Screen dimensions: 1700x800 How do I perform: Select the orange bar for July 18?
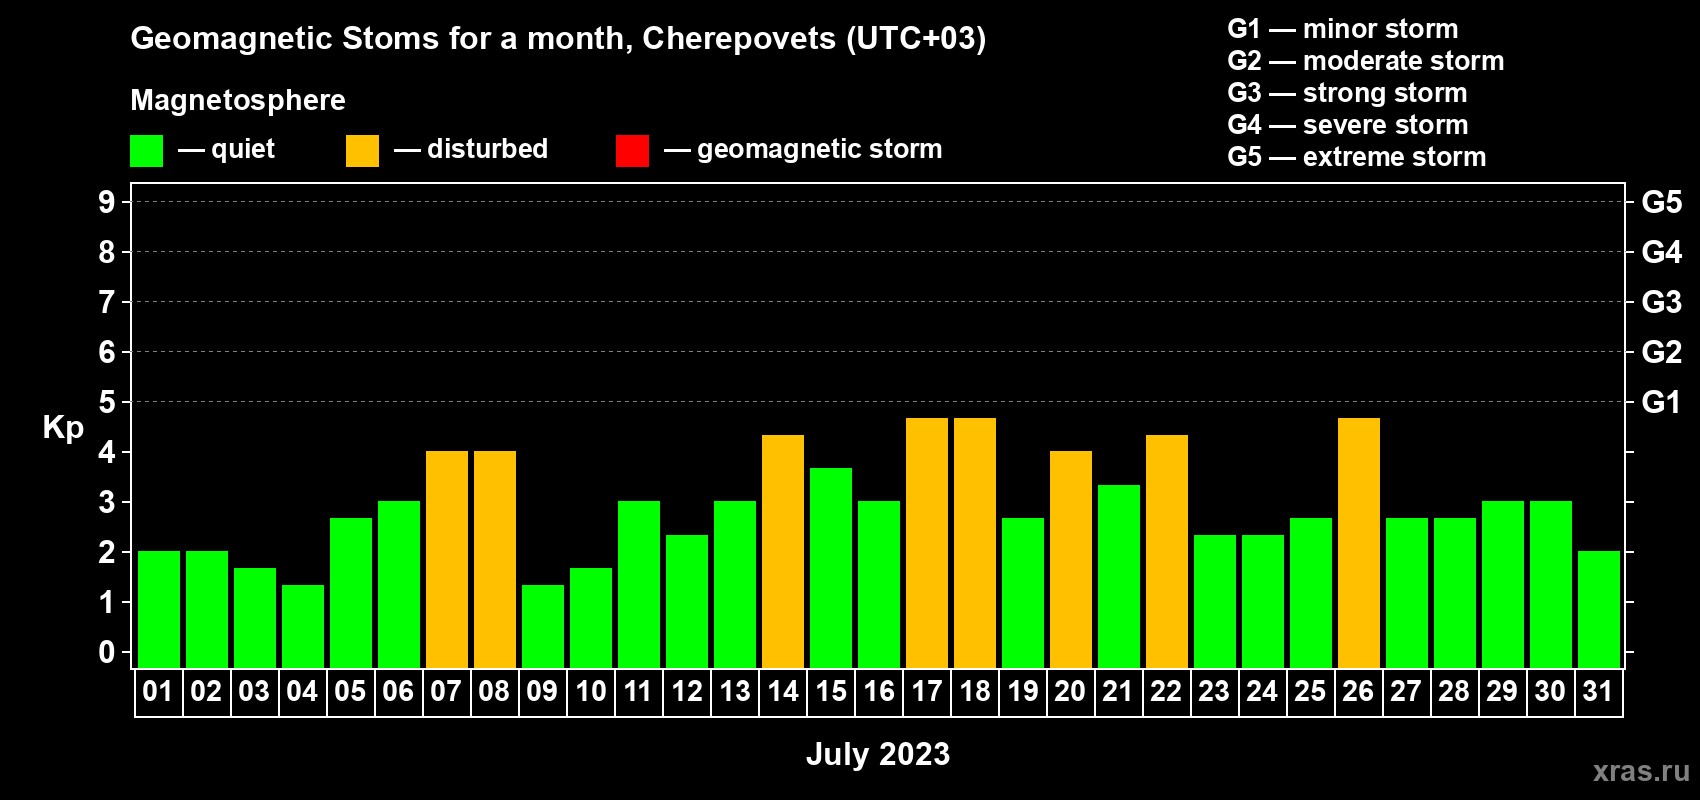coord(975,543)
